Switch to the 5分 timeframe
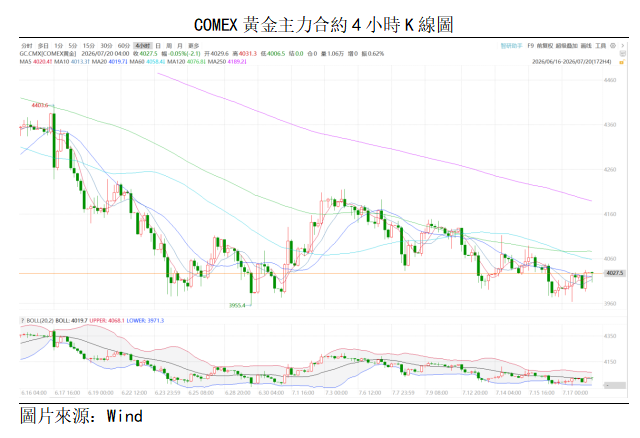The width and height of the screenshot is (640, 438). point(73,46)
